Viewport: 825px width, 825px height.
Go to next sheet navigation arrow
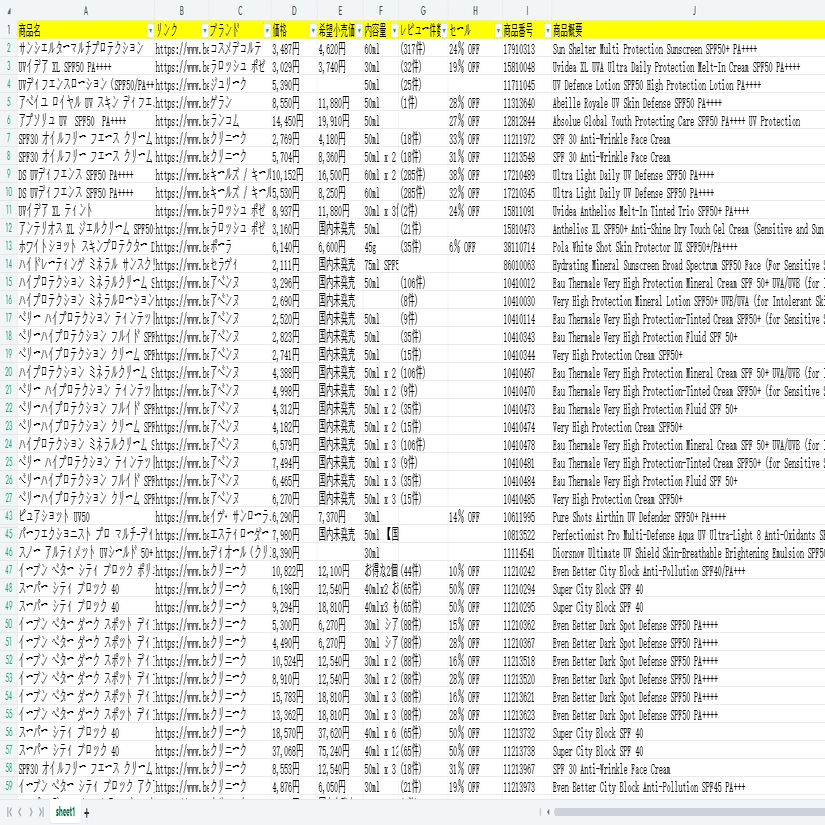pos(31,812)
